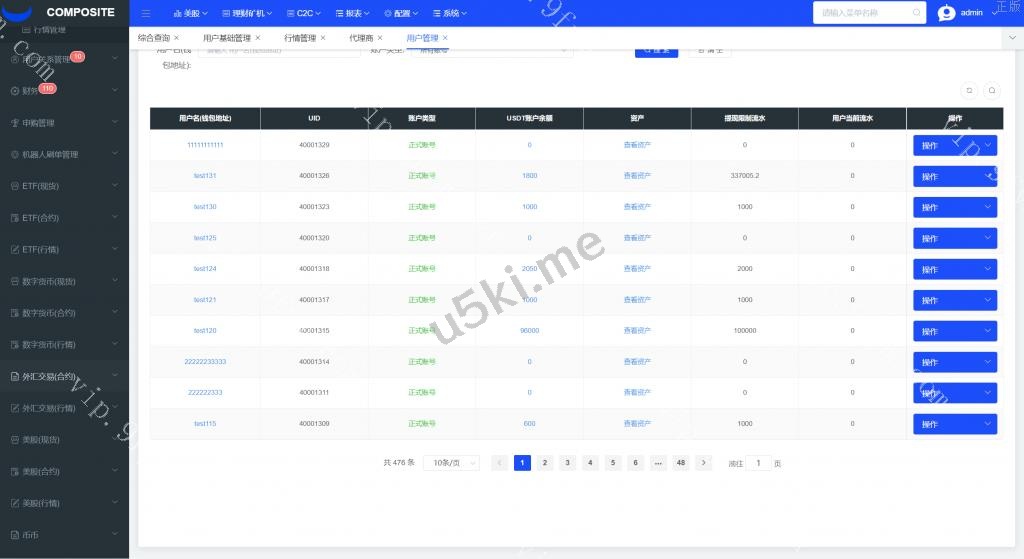The height and width of the screenshot is (559, 1024).
Task: Click the hamburger menu collapse icon
Action: click(x=146, y=13)
